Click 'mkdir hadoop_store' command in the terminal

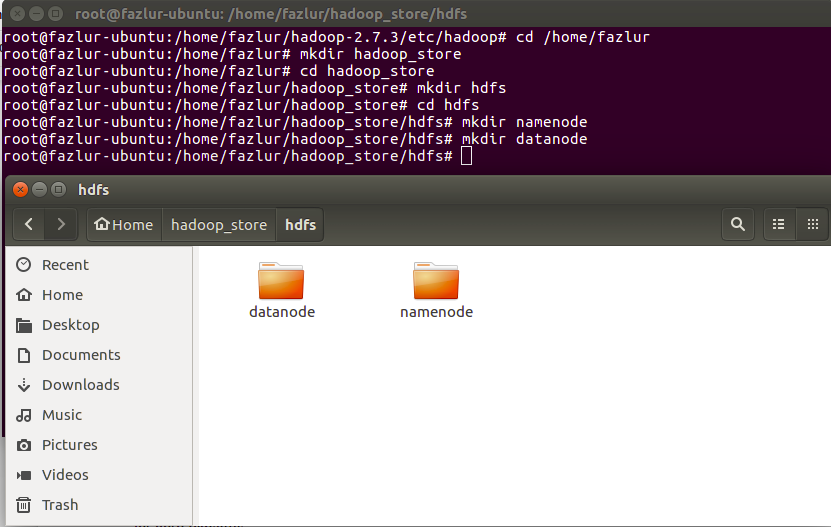pos(381,54)
